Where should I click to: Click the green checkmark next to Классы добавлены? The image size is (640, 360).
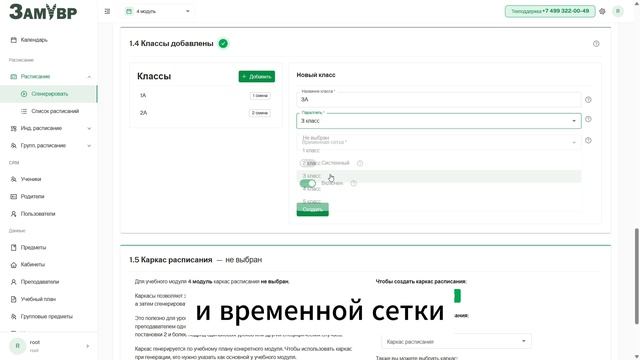223,43
